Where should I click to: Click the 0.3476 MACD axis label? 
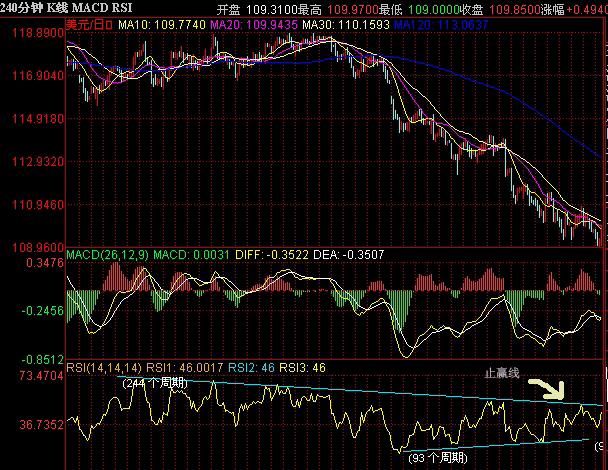coord(45,263)
